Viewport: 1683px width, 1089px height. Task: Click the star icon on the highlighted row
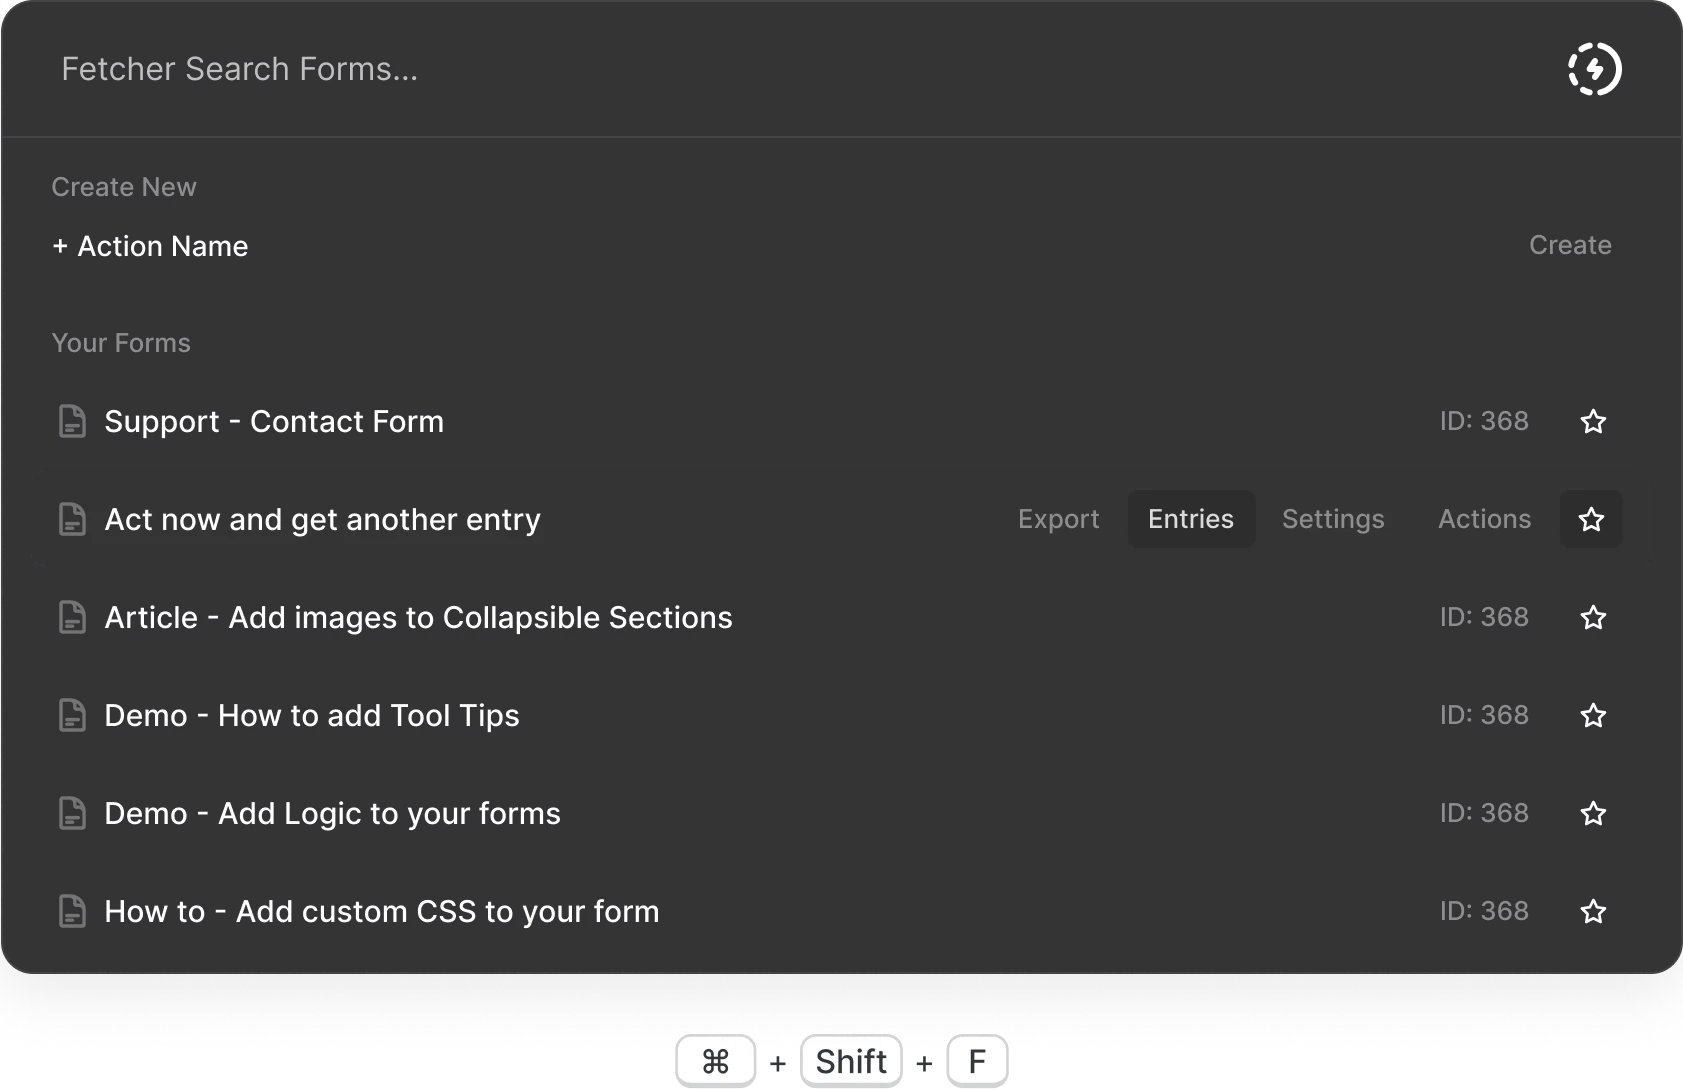click(x=1590, y=519)
